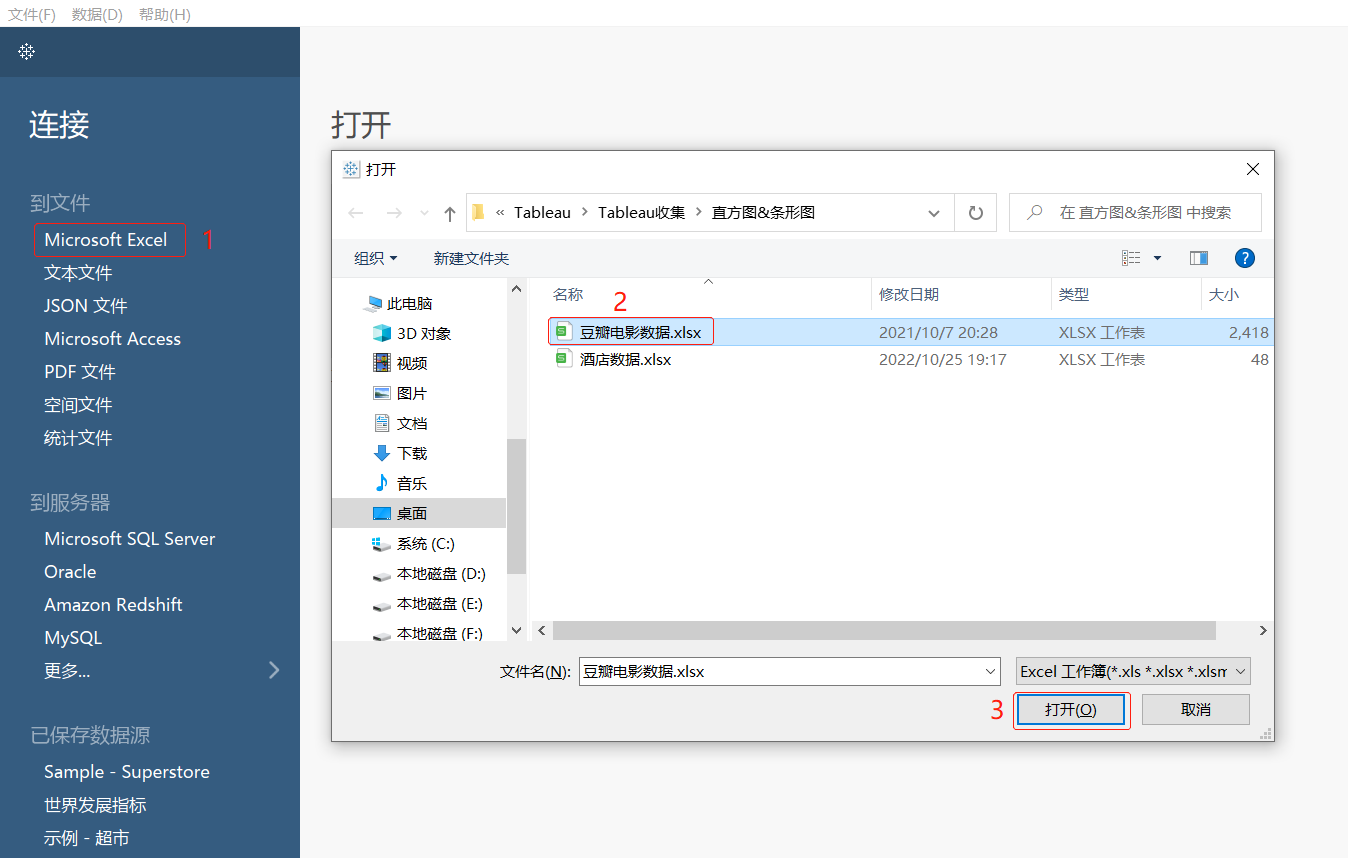This screenshot has width=1348, height=858.
Task: Click the 豆瓣电影数据.xlsx file icon
Action: tap(564, 332)
